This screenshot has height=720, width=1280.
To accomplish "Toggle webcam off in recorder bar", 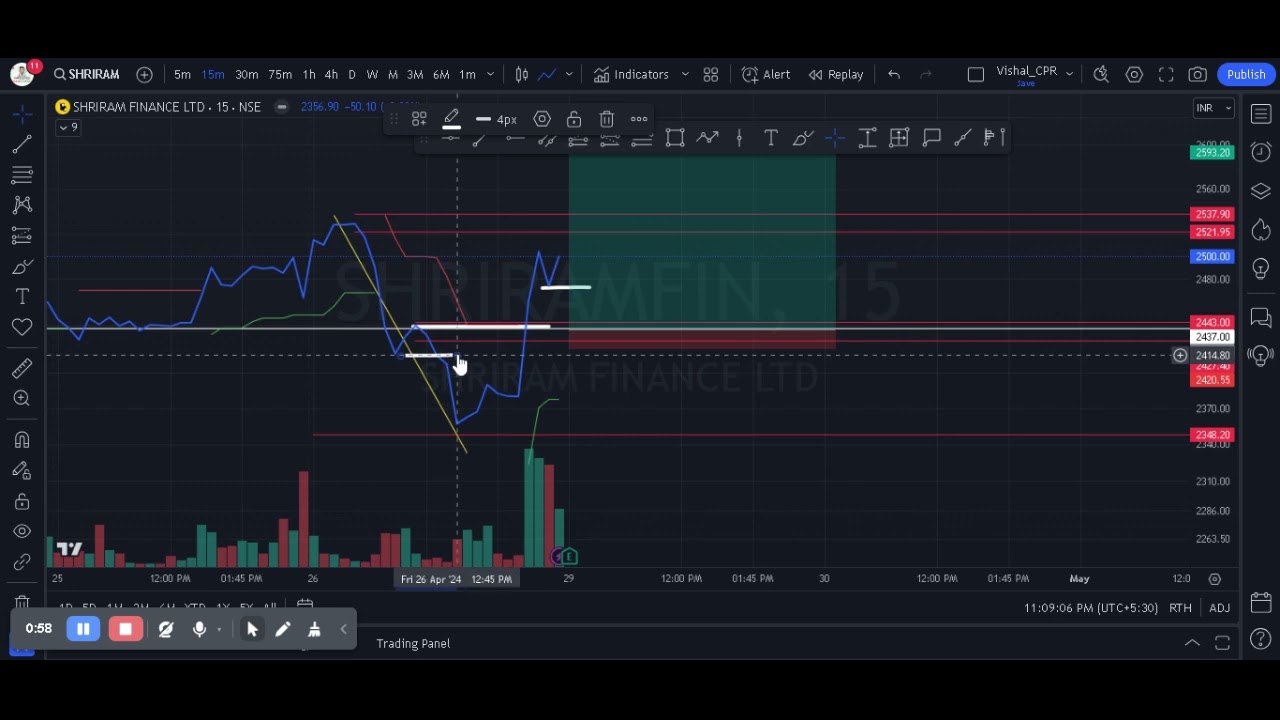I will 166,629.
